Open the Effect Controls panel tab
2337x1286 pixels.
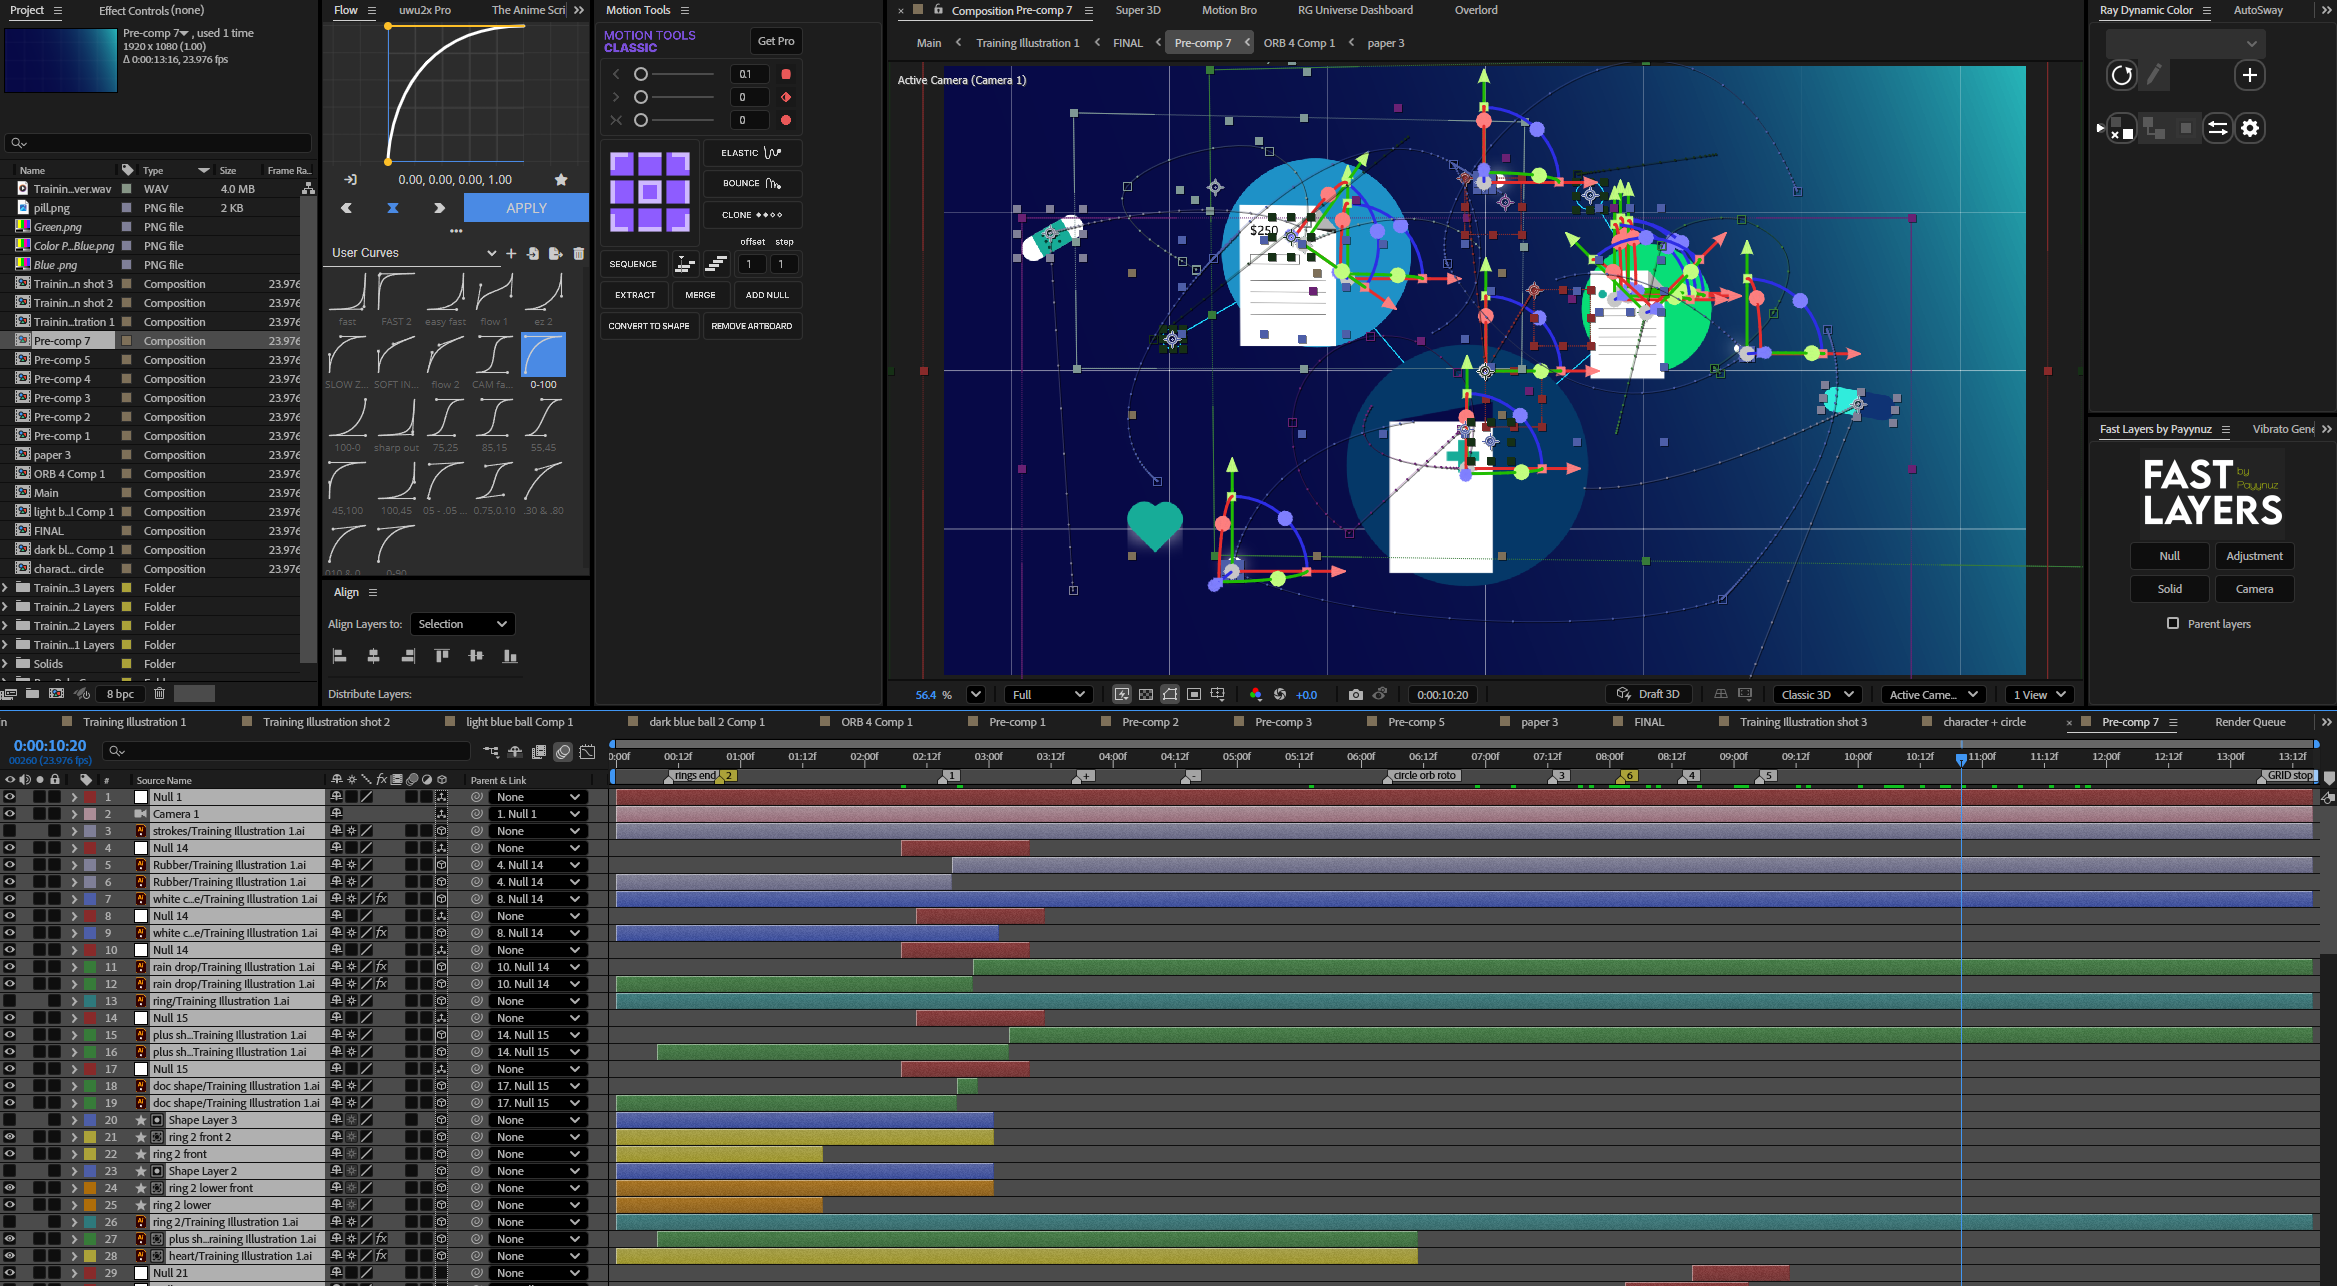pyautogui.click(x=152, y=10)
